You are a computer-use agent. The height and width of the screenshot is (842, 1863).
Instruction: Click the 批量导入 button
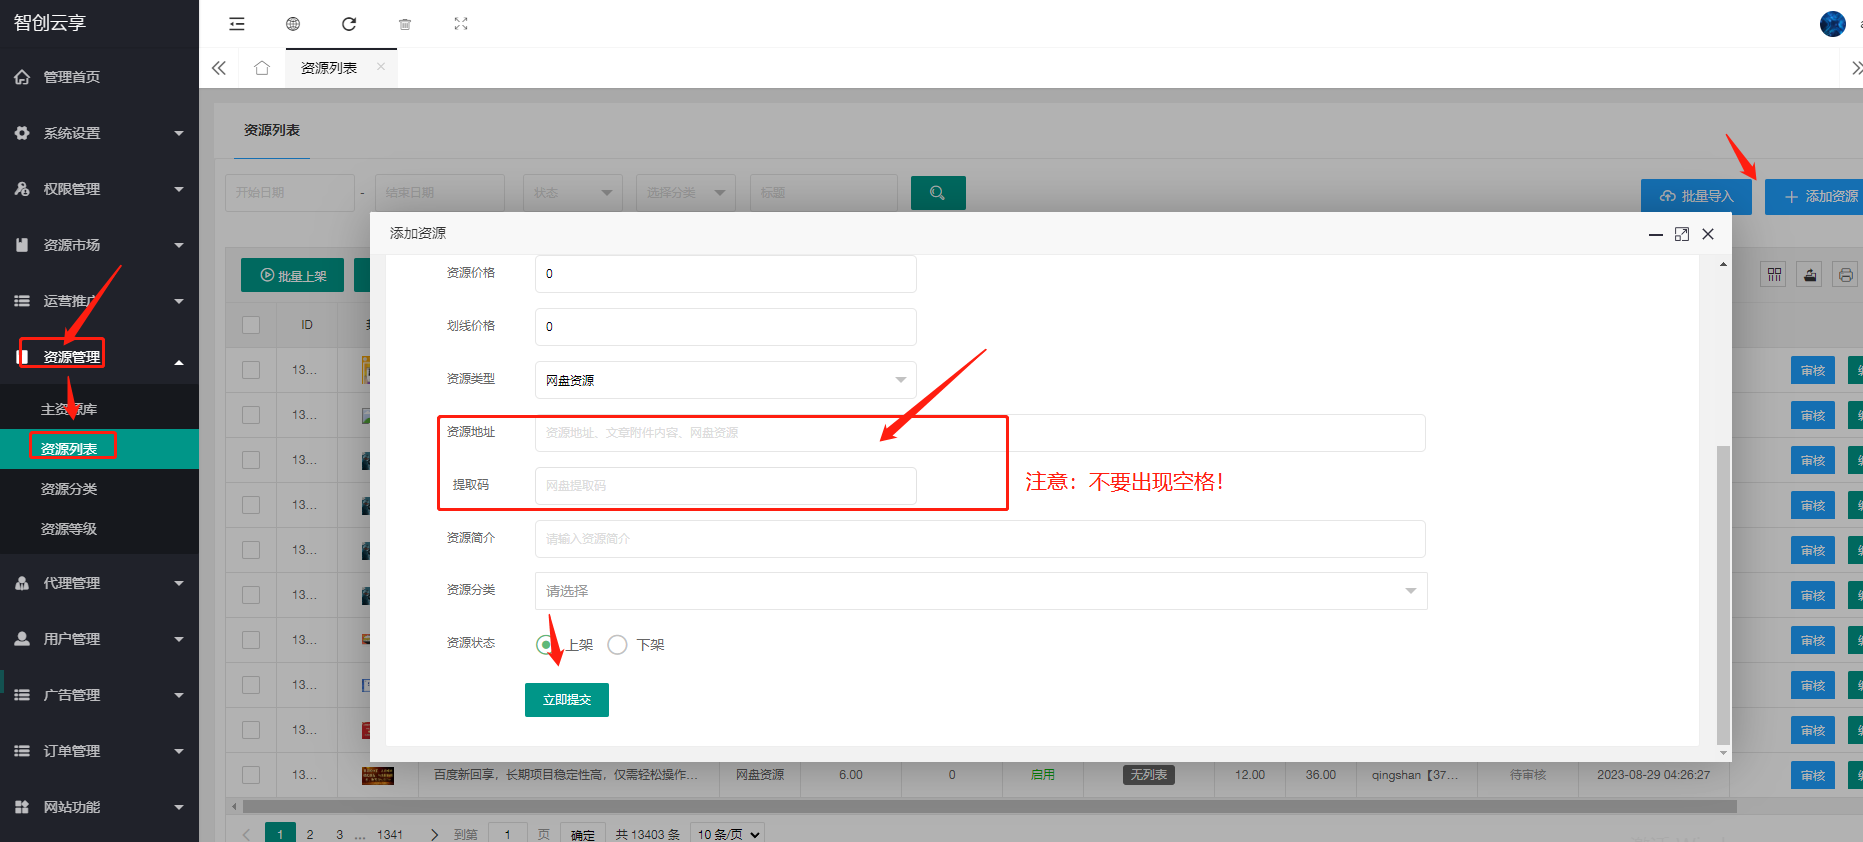tap(1697, 196)
